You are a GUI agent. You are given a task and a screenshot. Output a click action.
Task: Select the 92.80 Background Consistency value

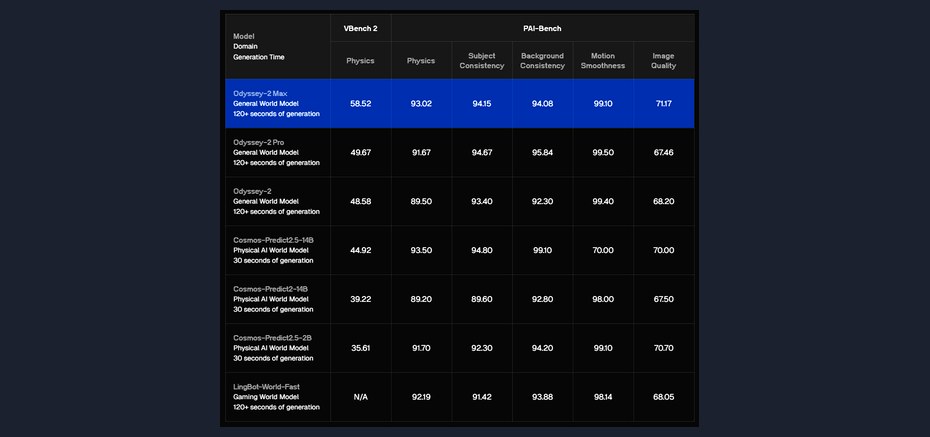click(542, 299)
